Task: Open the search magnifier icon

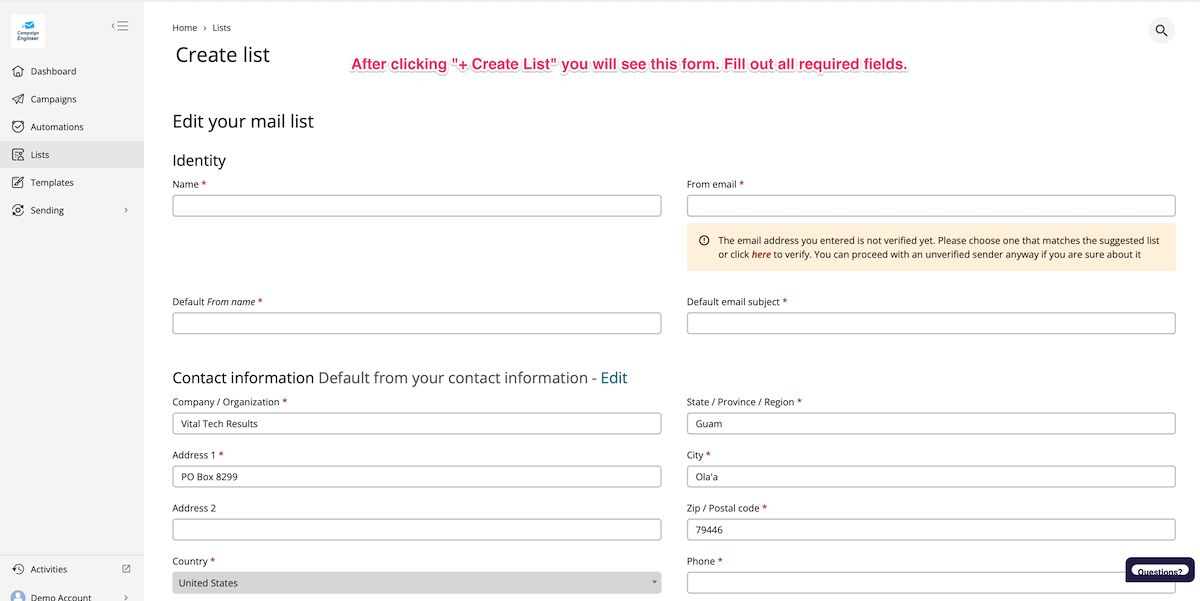Action: point(1161,30)
